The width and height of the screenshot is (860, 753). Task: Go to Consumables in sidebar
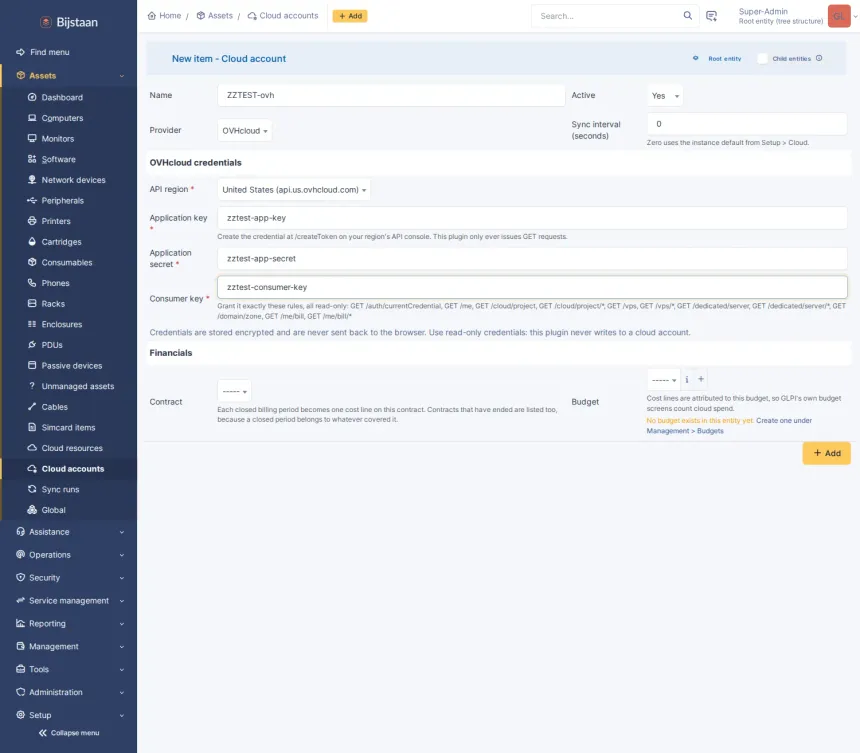[69, 263]
